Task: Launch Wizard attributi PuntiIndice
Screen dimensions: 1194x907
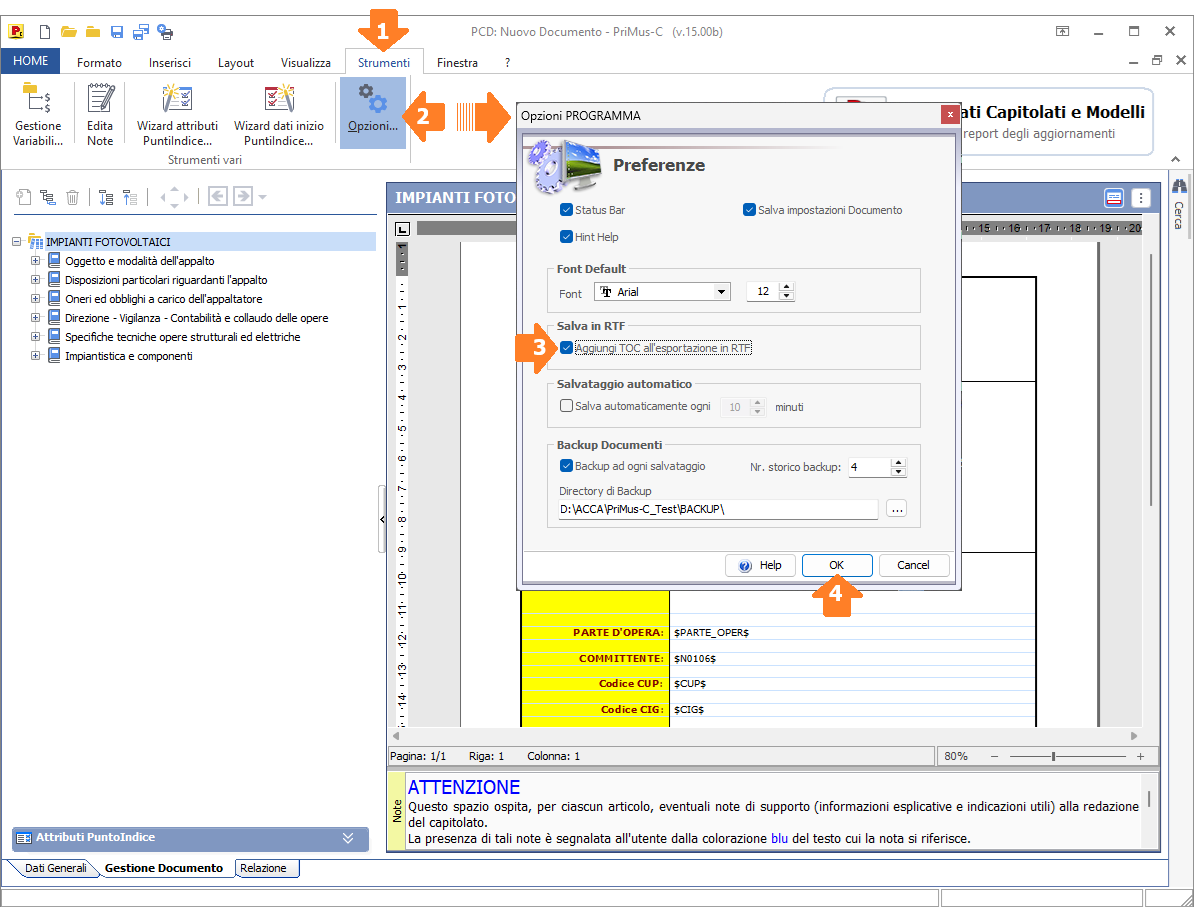Action: 177,114
